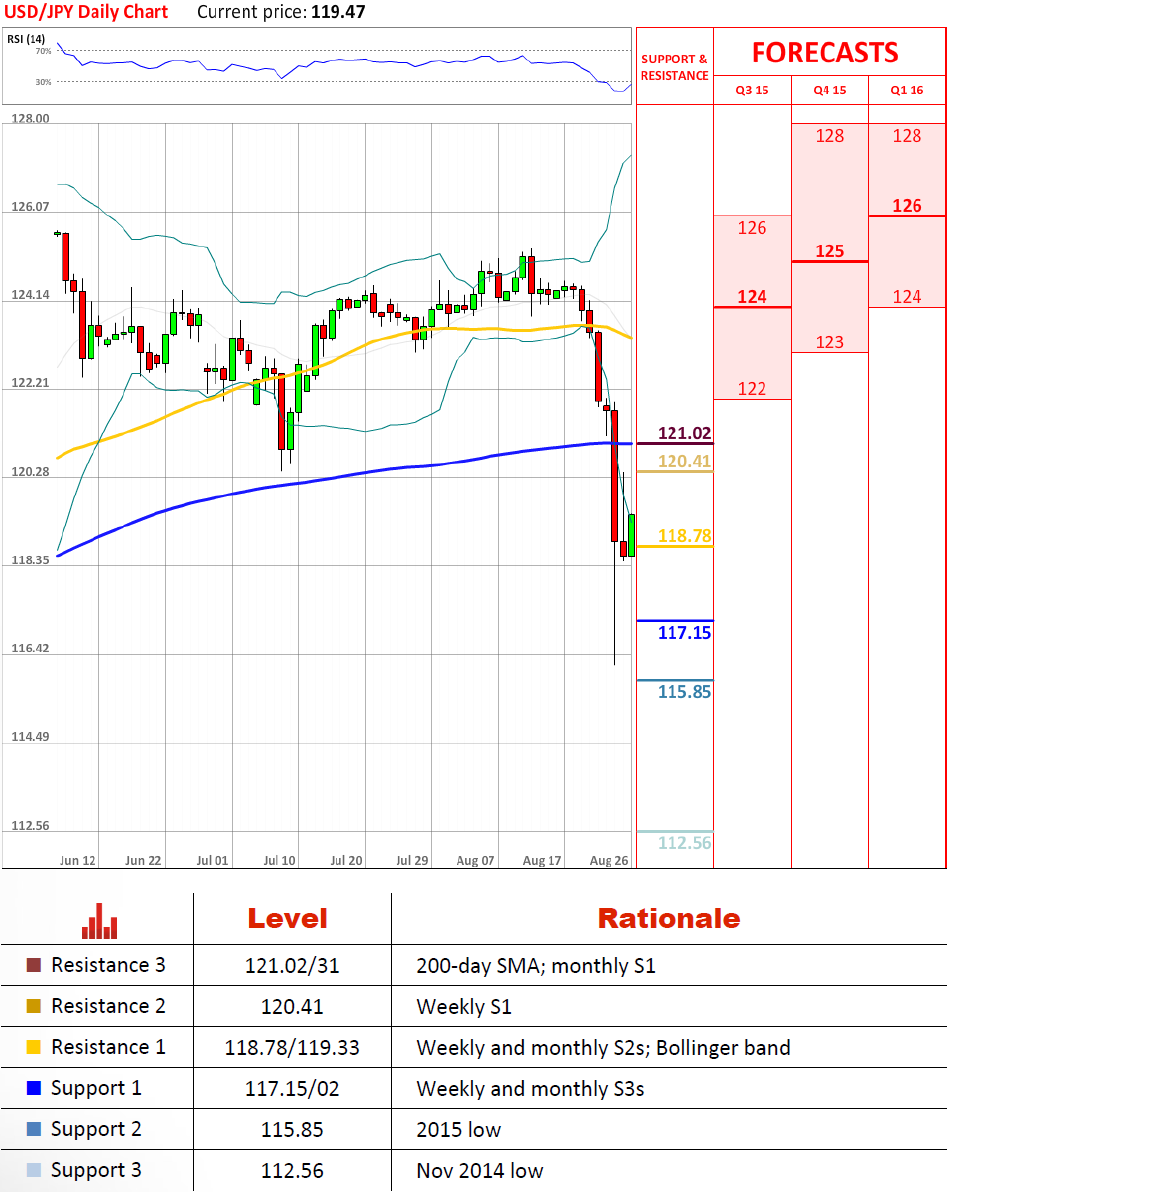Click the 118.35 price axis label
The image size is (1152, 1192).
tap(30, 560)
